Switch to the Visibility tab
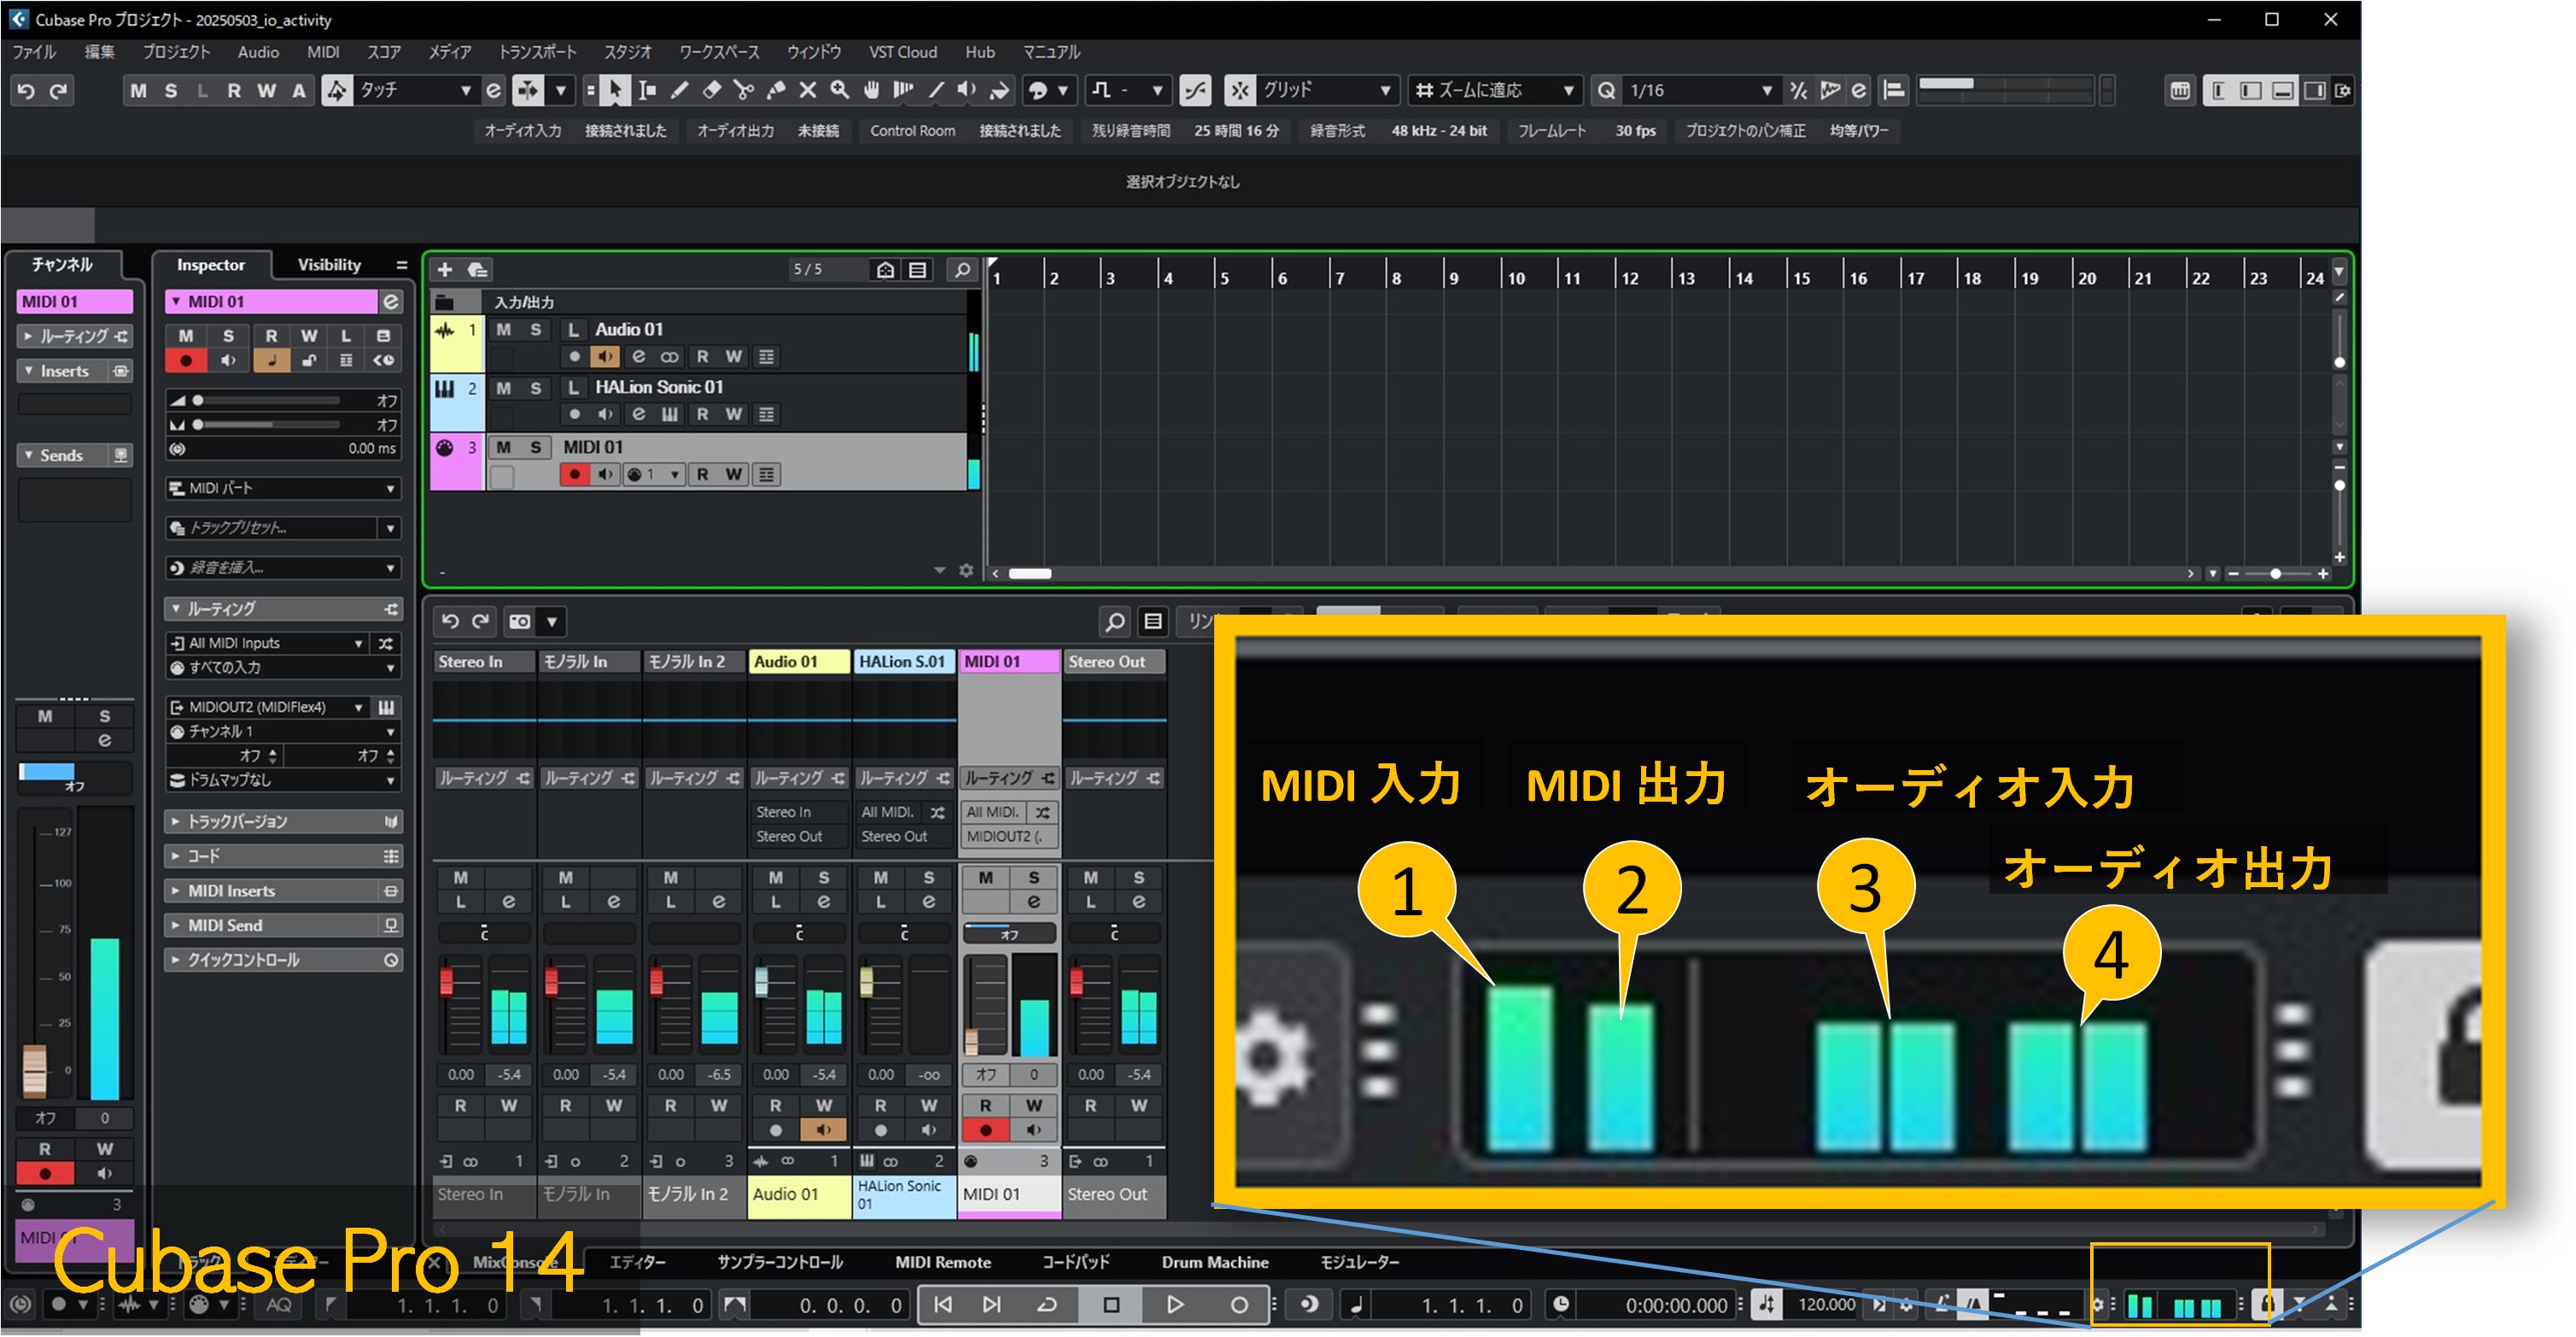Screen dimensions: 2576x1337 [x=329, y=265]
